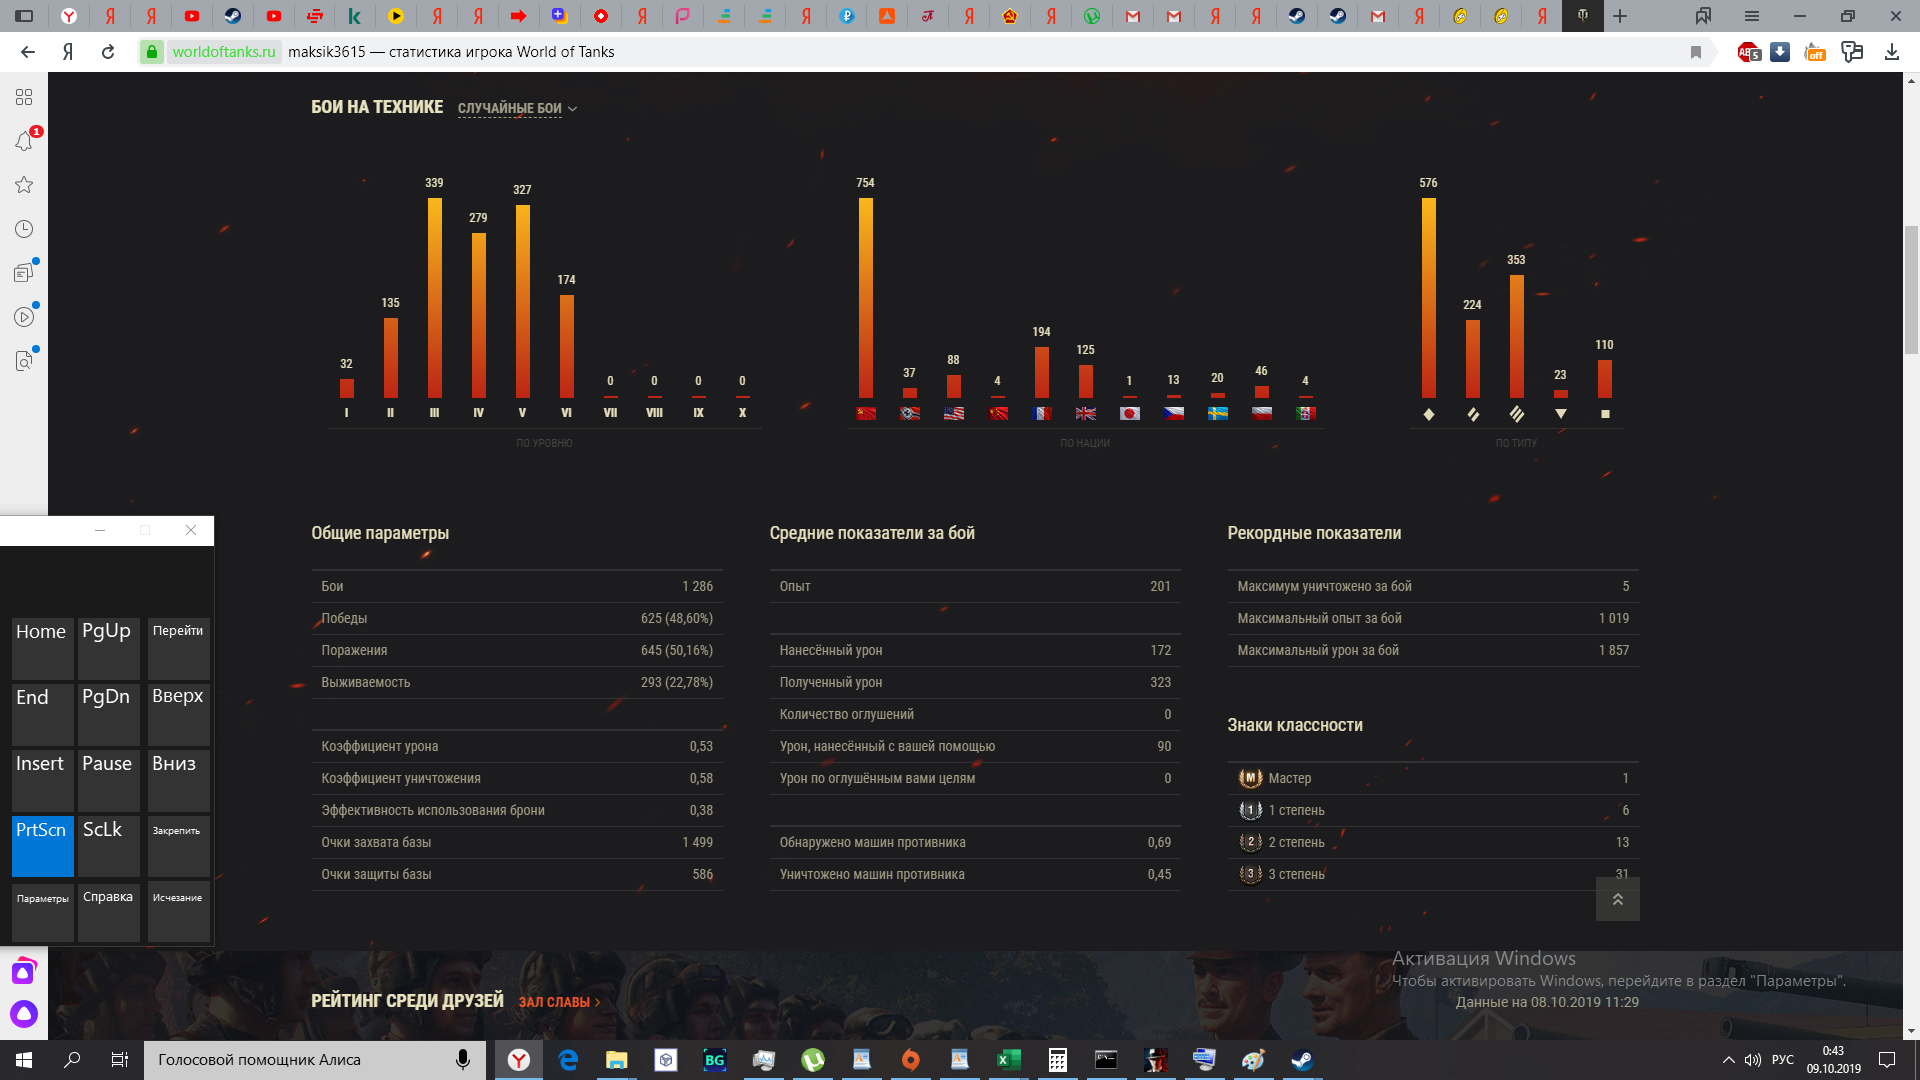Click the SPG square type icon
1920x1080 pixels.
click(x=1605, y=414)
